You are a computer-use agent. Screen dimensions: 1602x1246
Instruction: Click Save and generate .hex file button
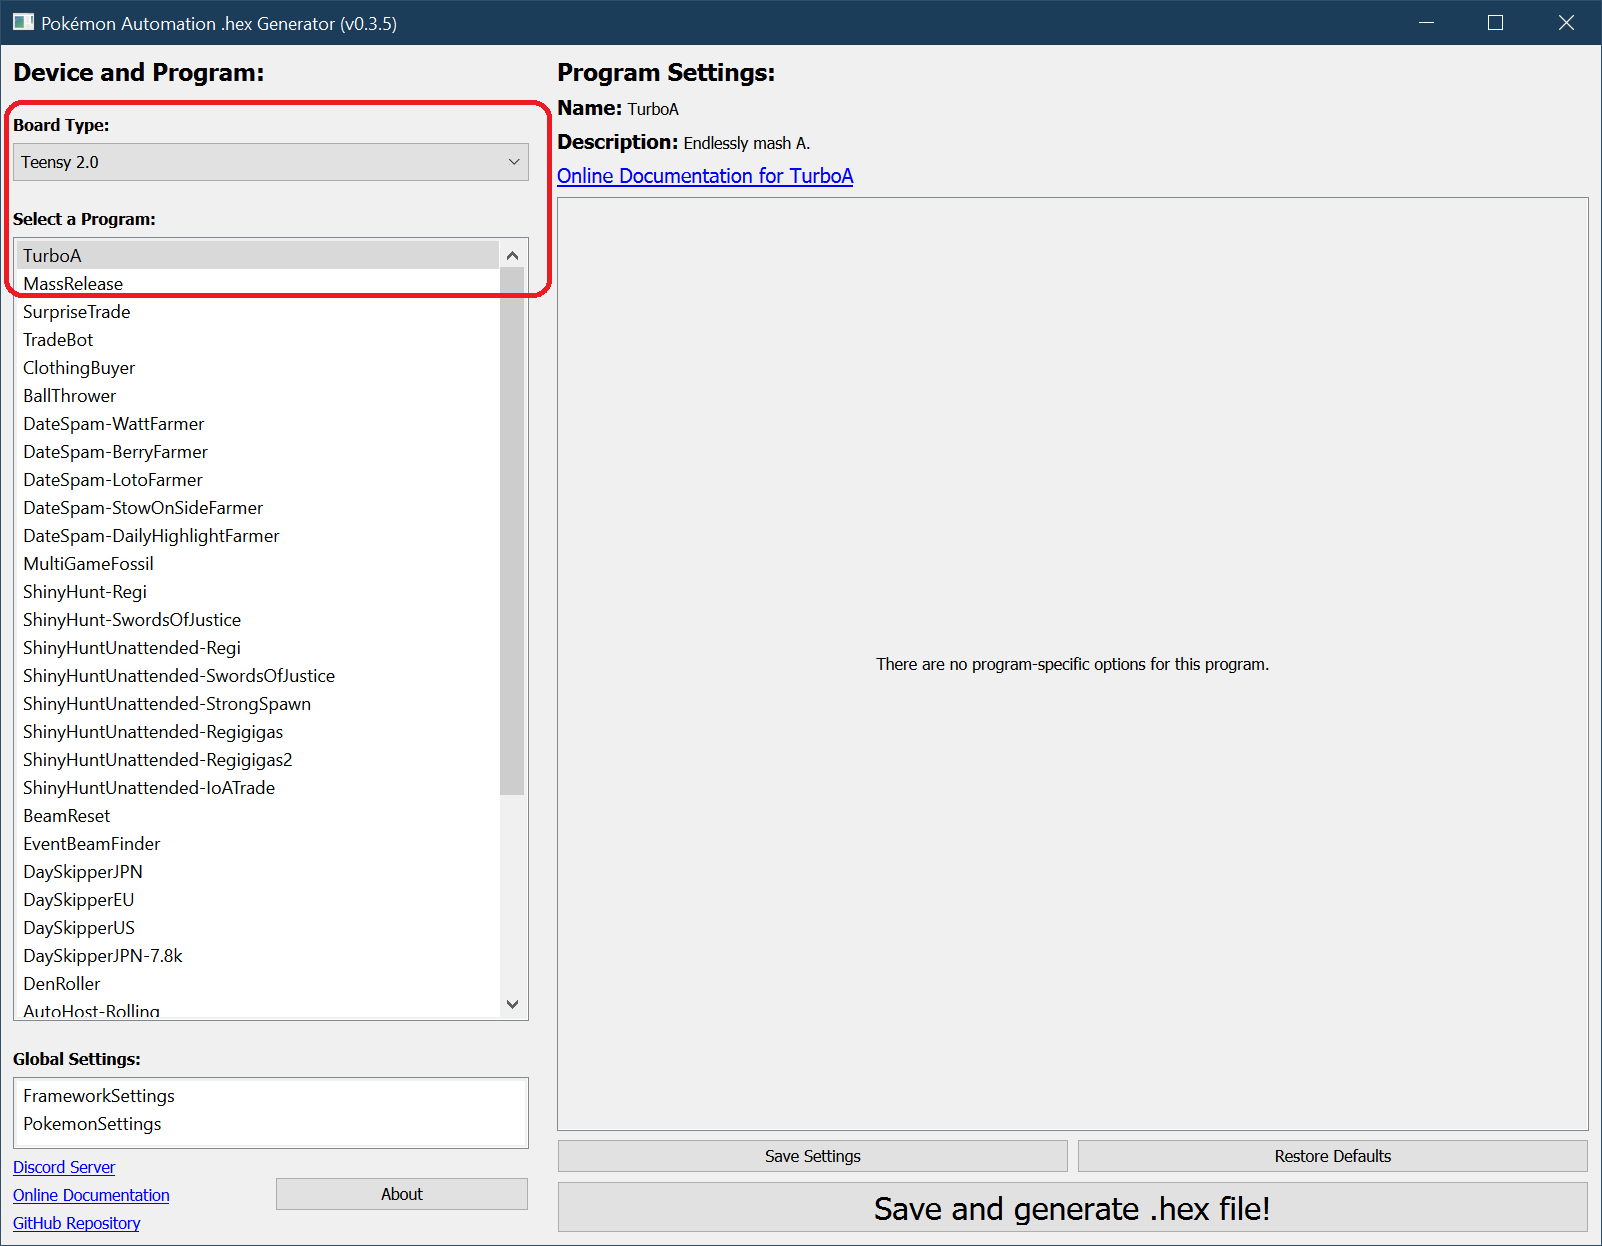tap(1072, 1208)
